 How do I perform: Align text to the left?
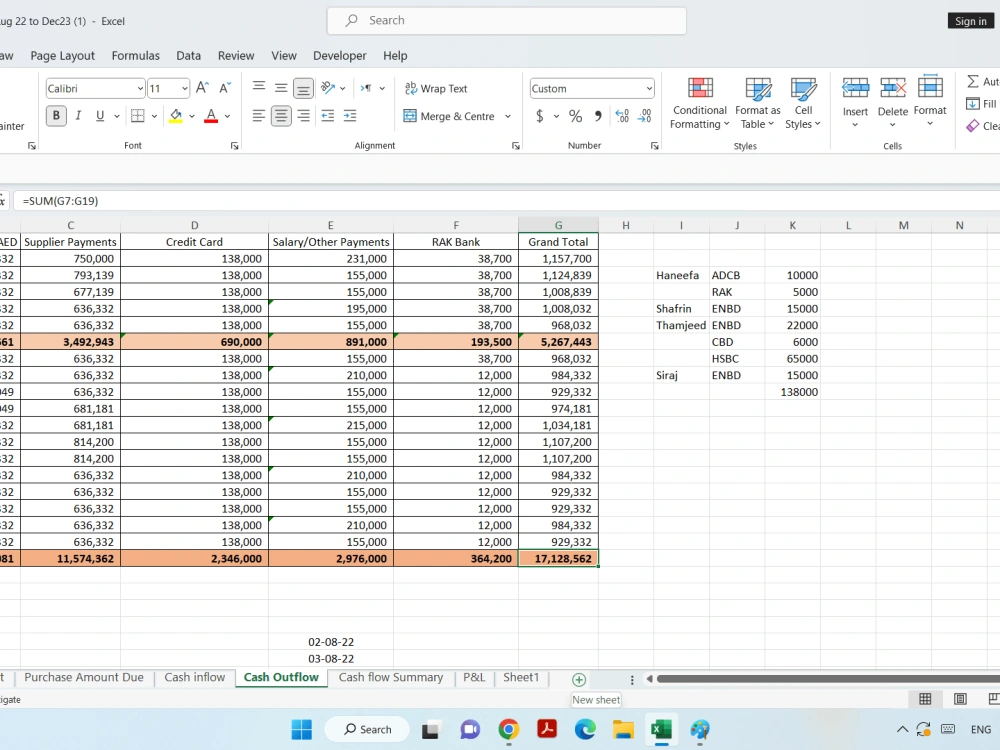pos(258,115)
